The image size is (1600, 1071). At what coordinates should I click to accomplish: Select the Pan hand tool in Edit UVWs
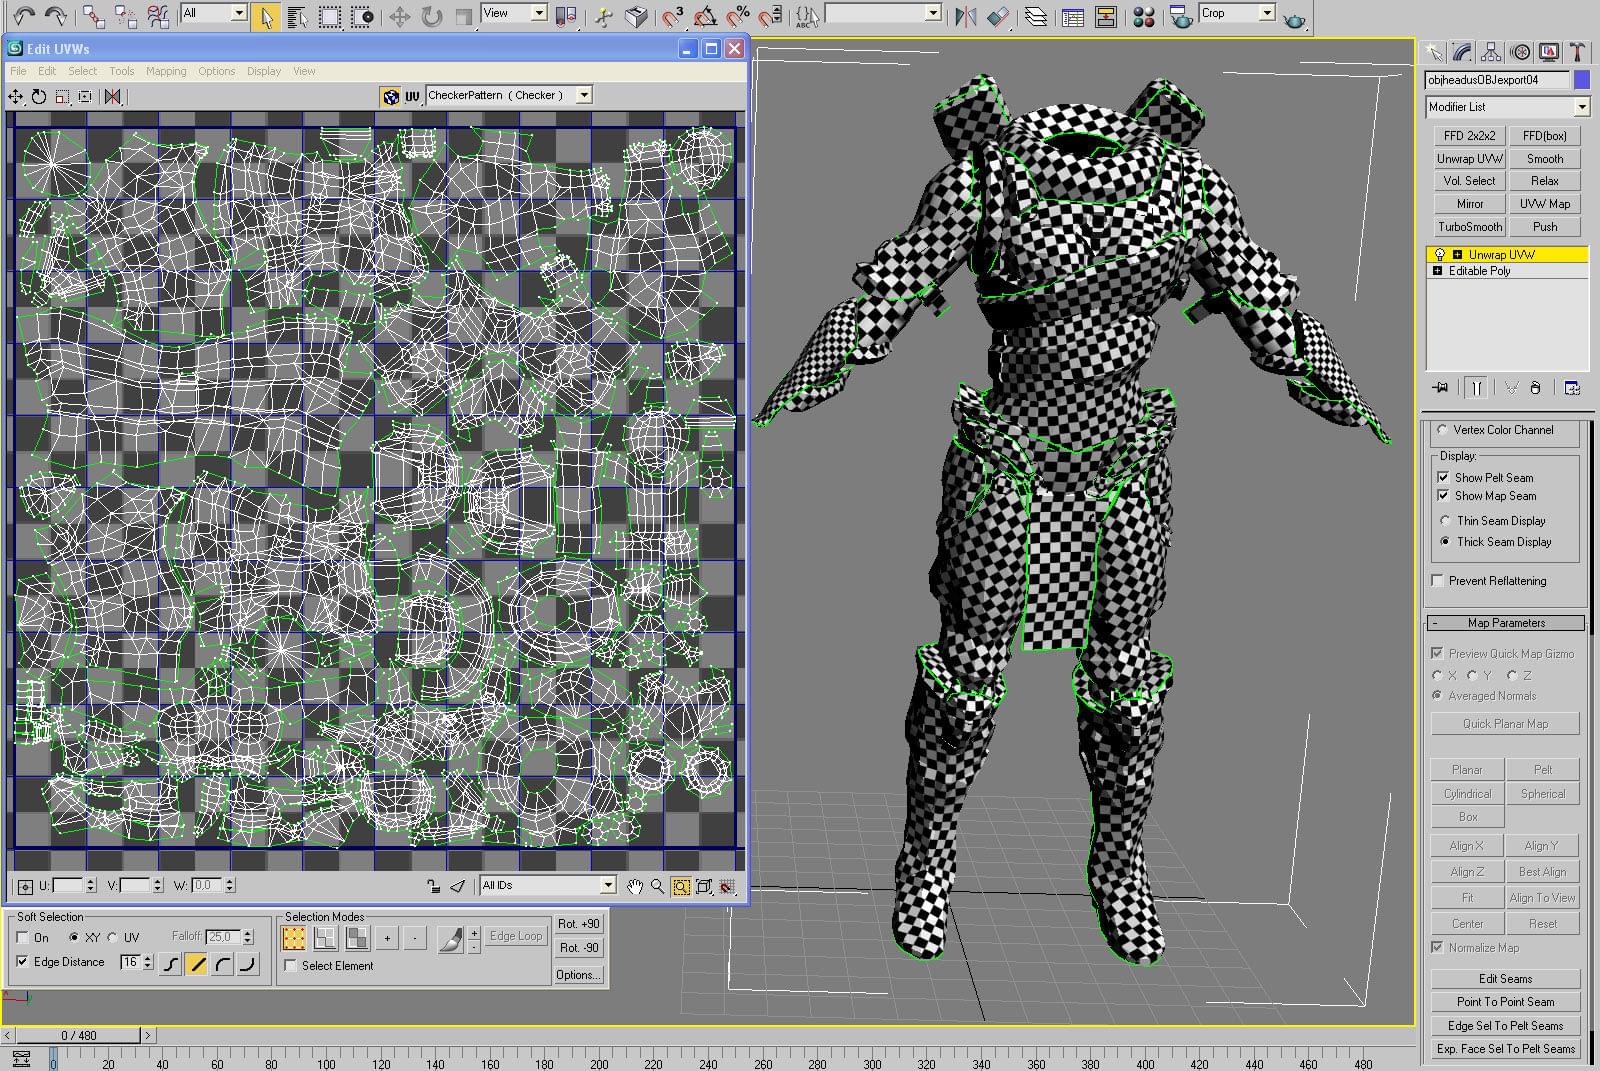point(635,886)
